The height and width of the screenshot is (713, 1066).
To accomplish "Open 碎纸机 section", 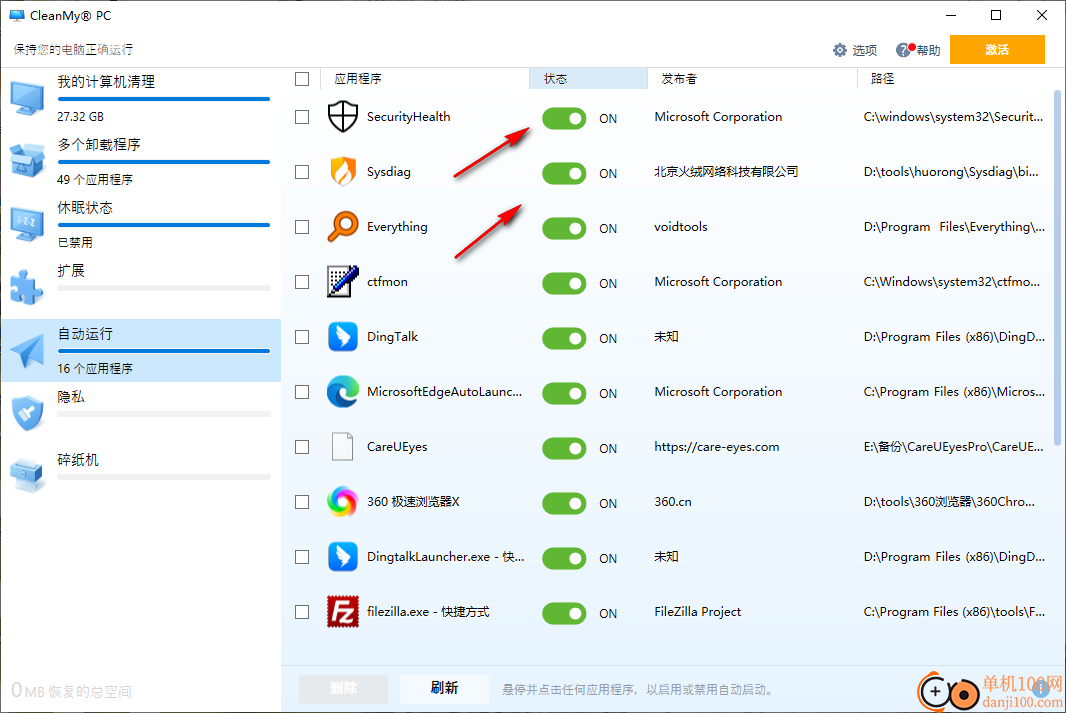I will click(x=141, y=475).
